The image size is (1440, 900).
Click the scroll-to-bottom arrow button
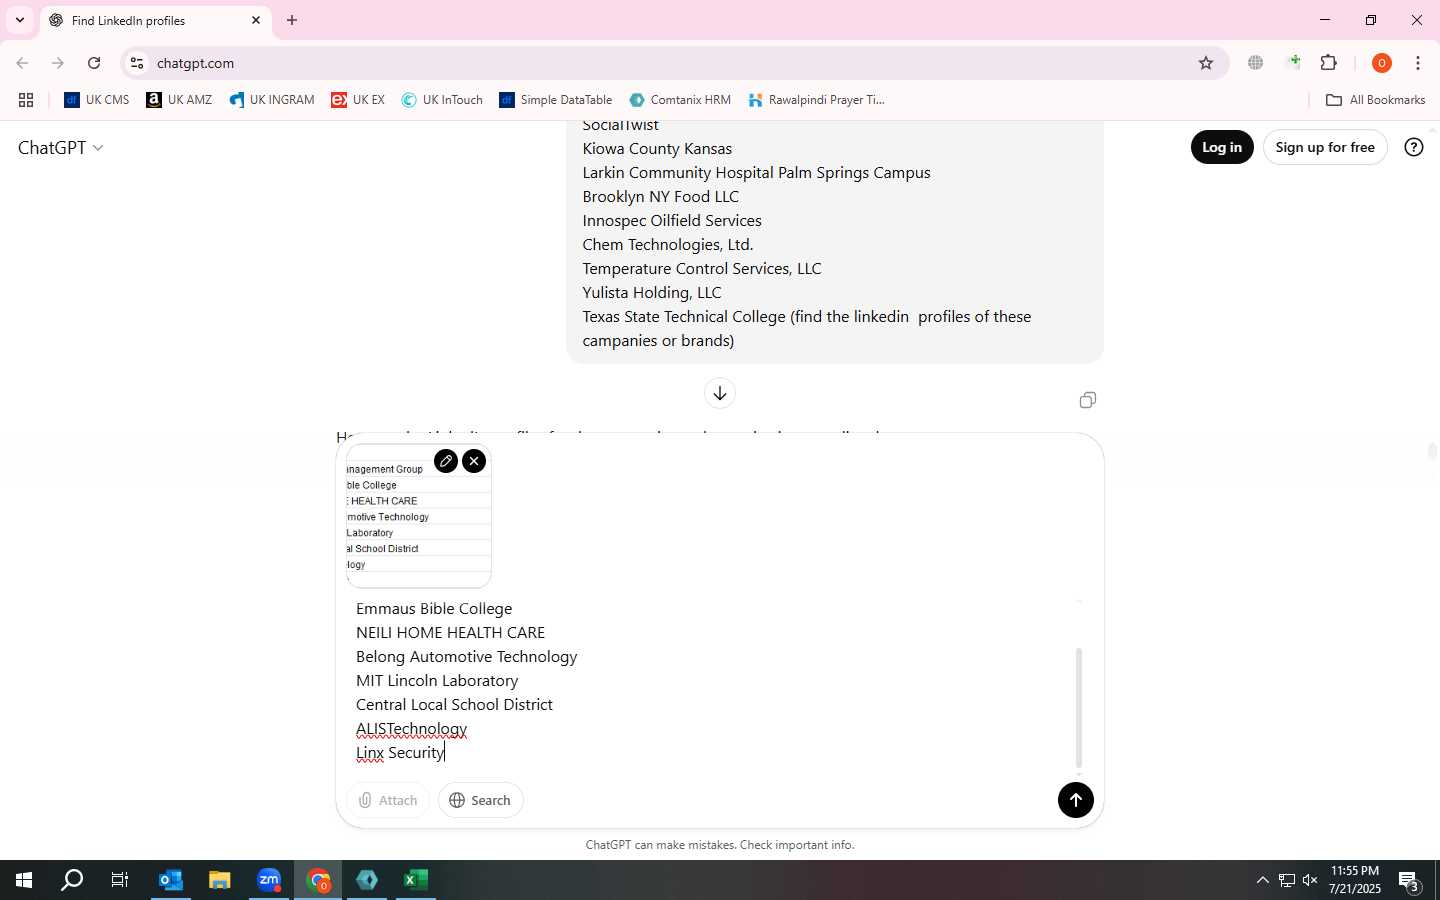tap(720, 393)
